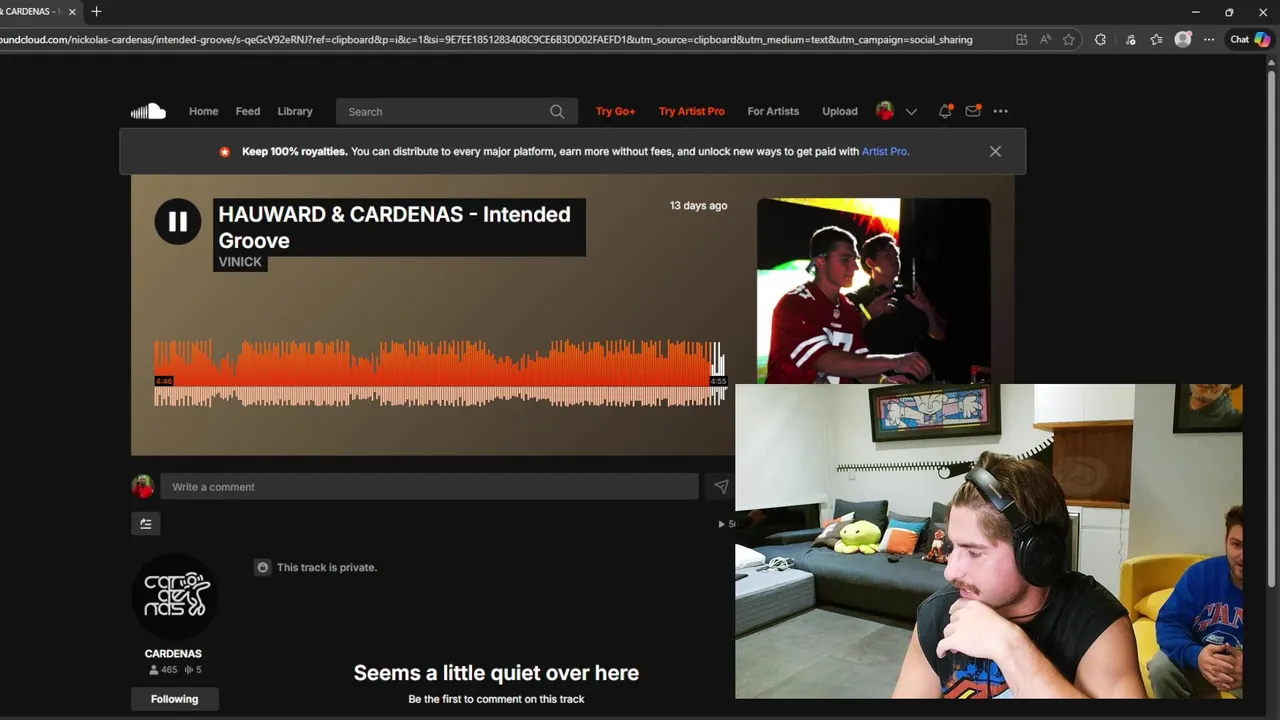Toggle the Following button
1280x720 pixels.
[175, 699]
